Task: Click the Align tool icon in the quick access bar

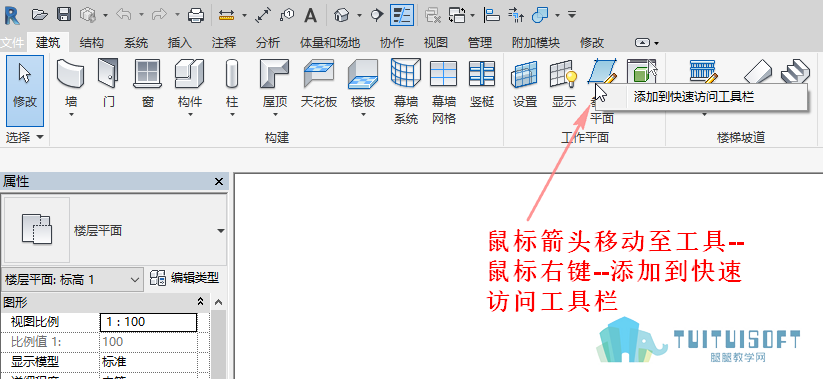Action: click(492, 16)
